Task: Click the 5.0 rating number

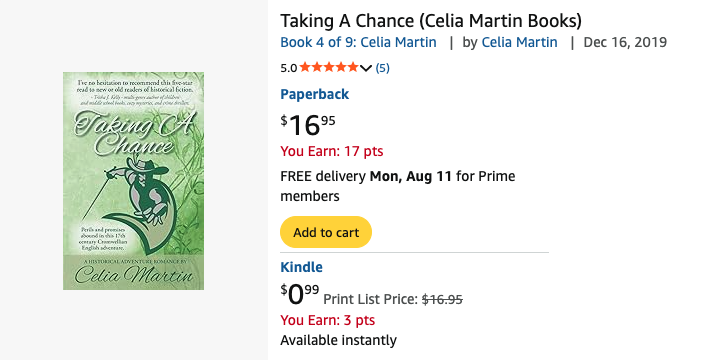Action: point(289,68)
